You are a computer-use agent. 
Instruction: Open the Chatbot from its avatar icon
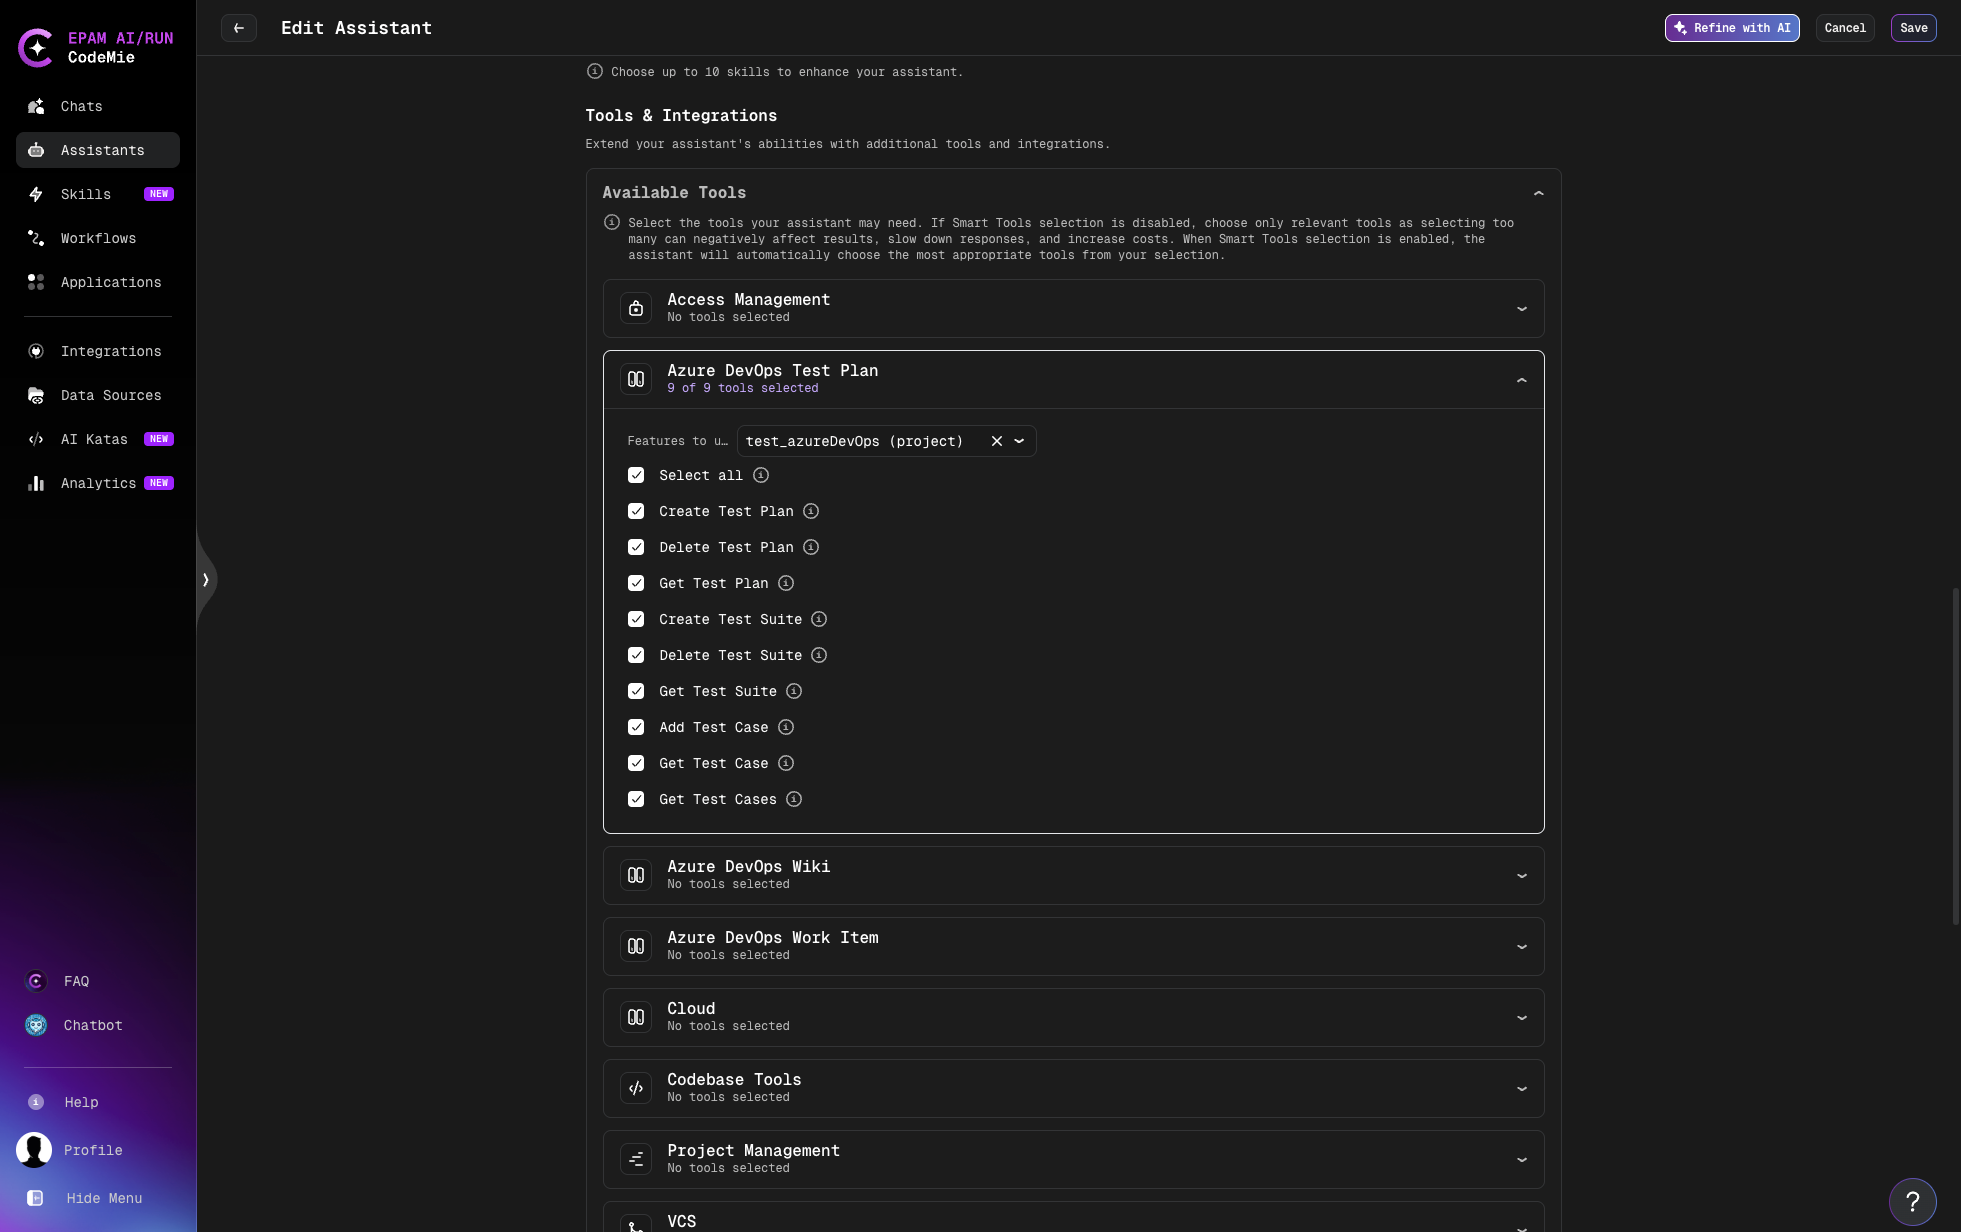36,1025
